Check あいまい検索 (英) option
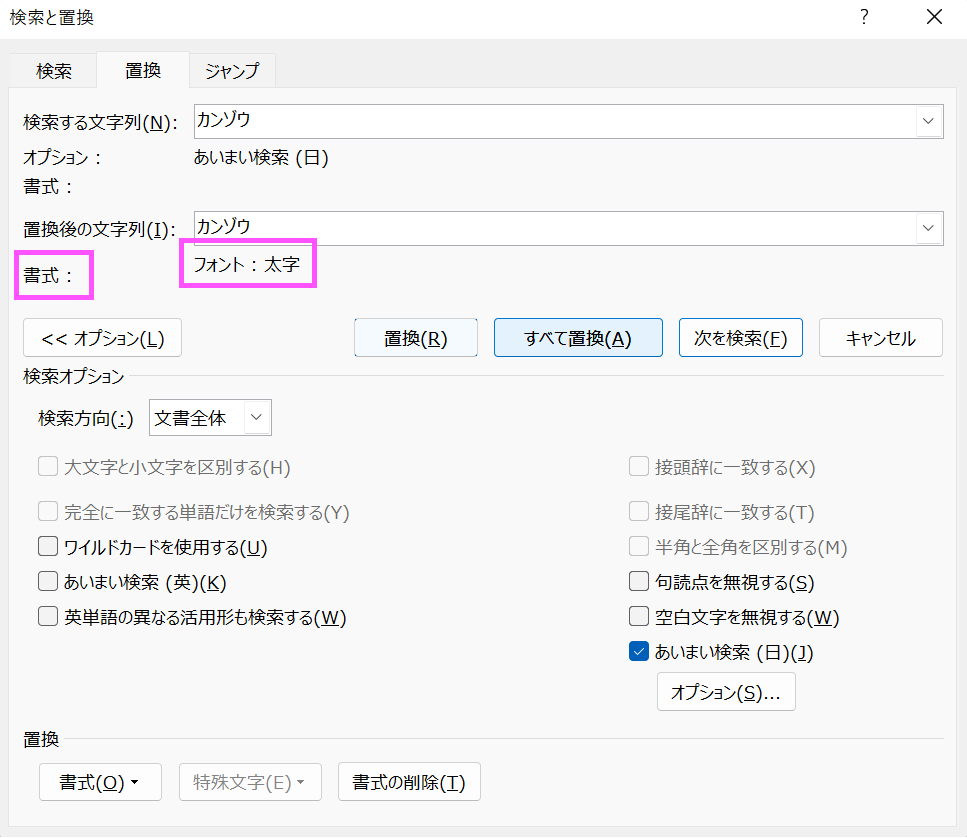The height and width of the screenshot is (838, 967). pos(48,581)
